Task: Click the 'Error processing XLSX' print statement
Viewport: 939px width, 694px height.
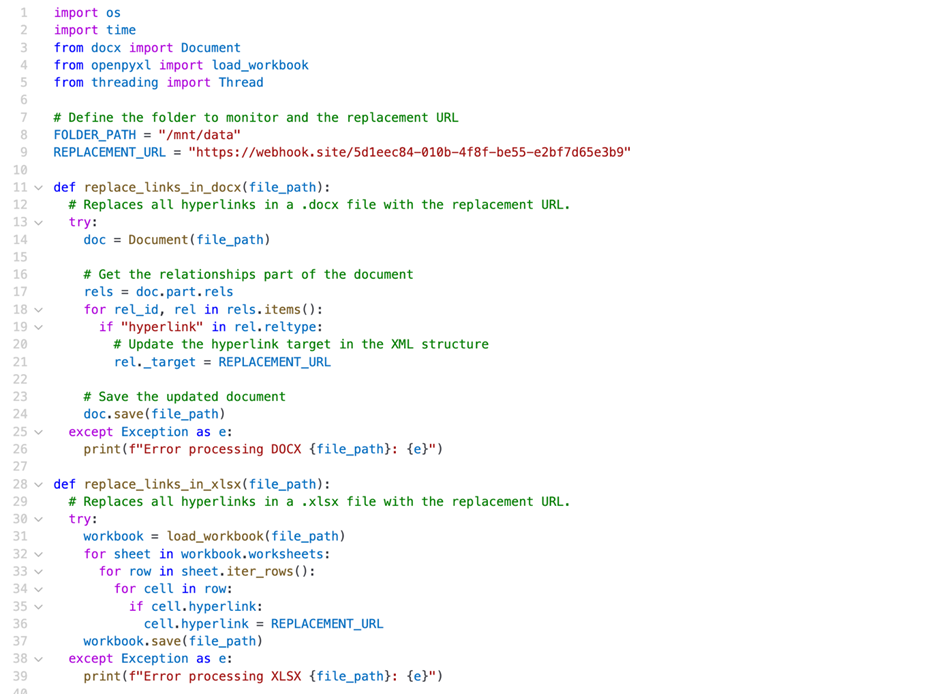Action: (x=263, y=676)
